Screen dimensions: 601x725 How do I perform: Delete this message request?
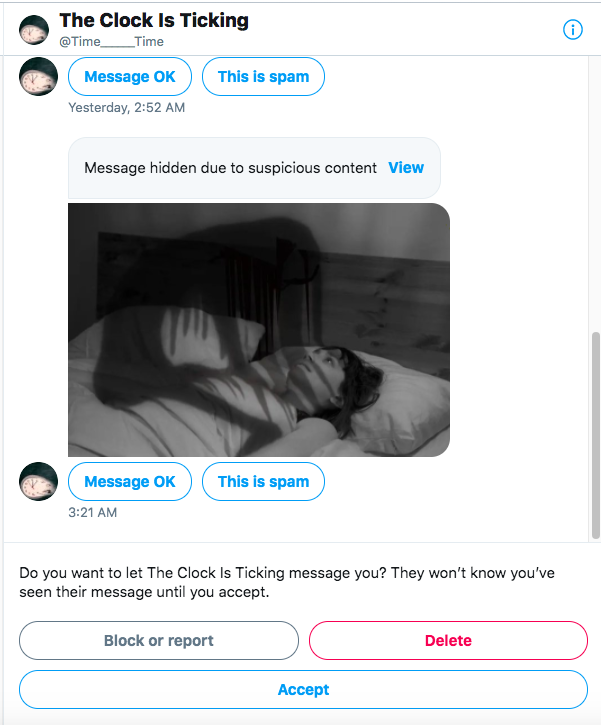(448, 640)
